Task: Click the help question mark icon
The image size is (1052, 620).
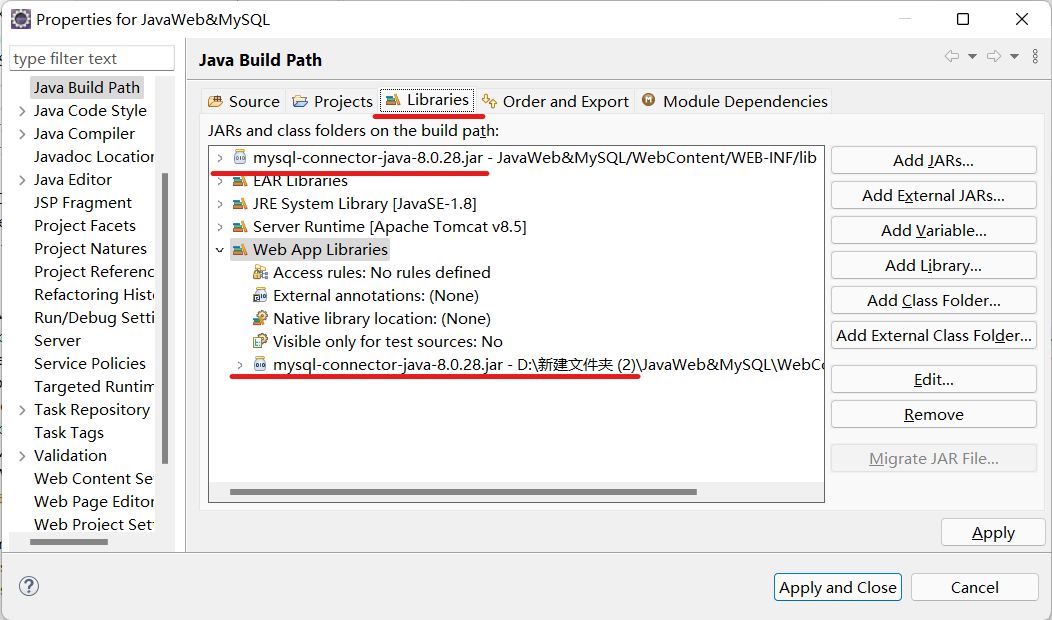Action: tap(29, 586)
